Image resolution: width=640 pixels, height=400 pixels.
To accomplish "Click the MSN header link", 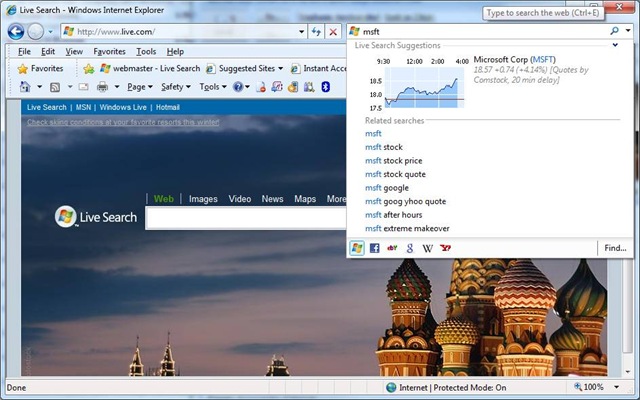I will [x=83, y=107].
